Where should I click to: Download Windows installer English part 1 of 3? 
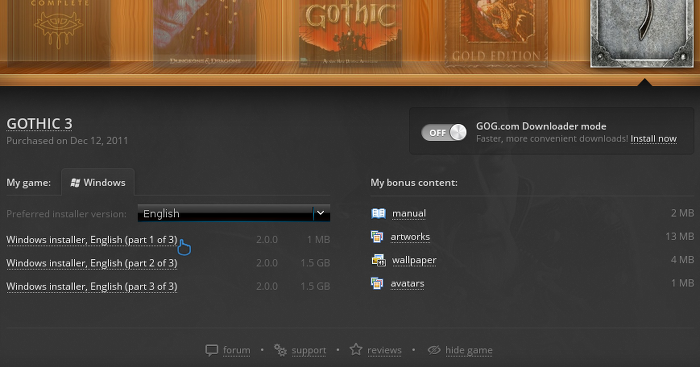[x=92, y=240]
